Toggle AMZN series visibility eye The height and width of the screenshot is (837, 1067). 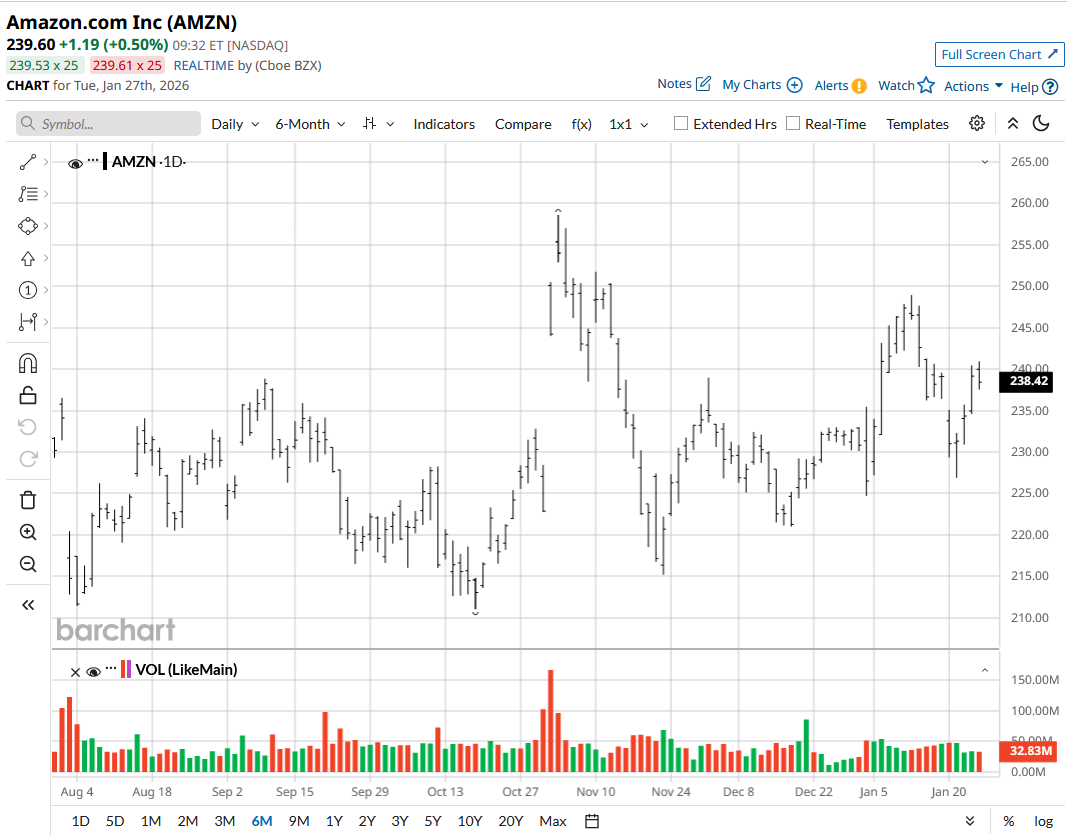(76, 163)
